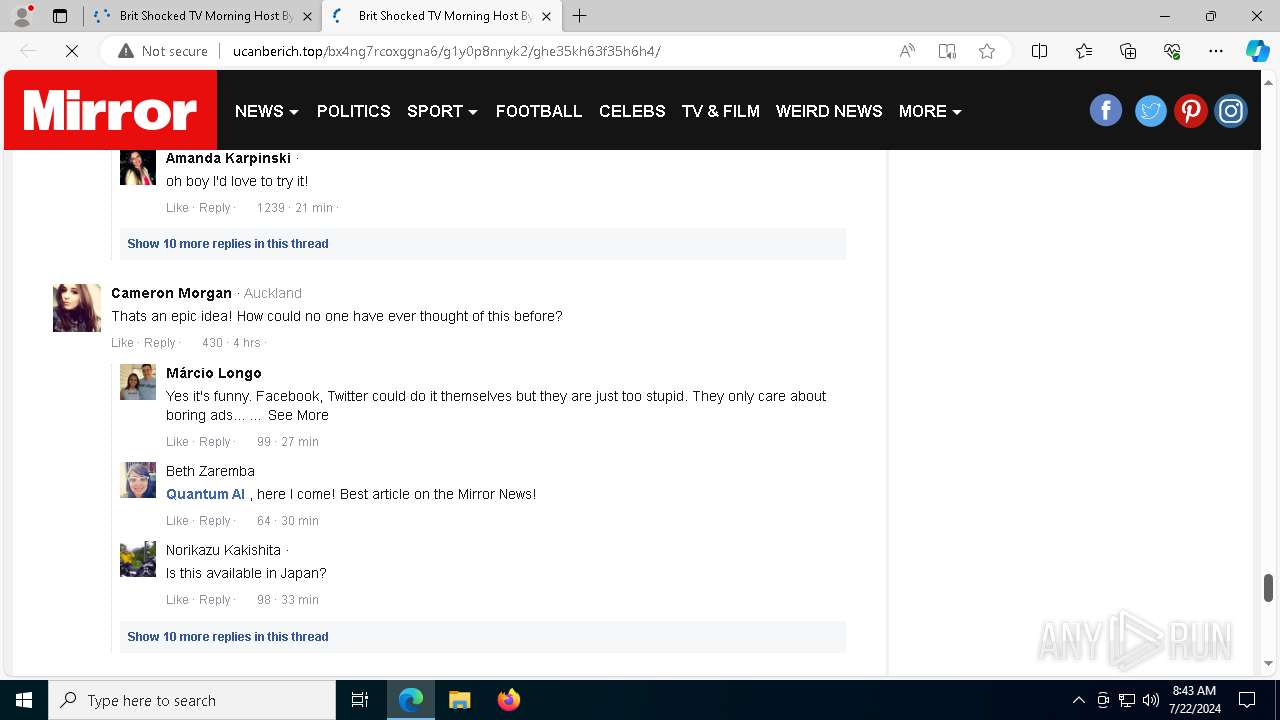This screenshot has width=1280, height=720.
Task: Open the volume control icon
Action: (x=1151, y=700)
